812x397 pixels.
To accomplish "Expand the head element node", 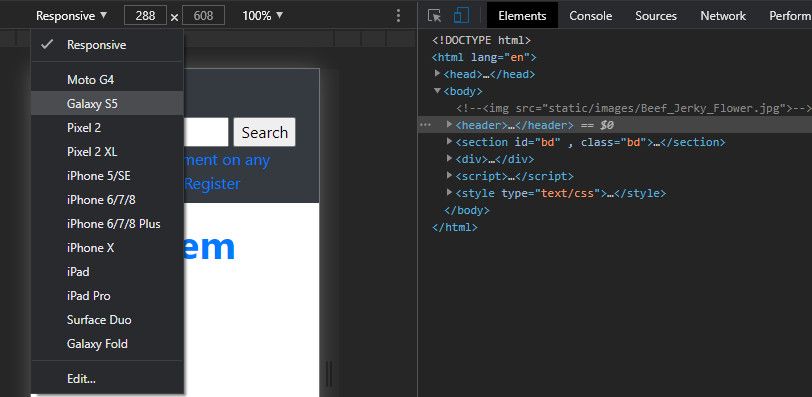I will (x=438, y=74).
